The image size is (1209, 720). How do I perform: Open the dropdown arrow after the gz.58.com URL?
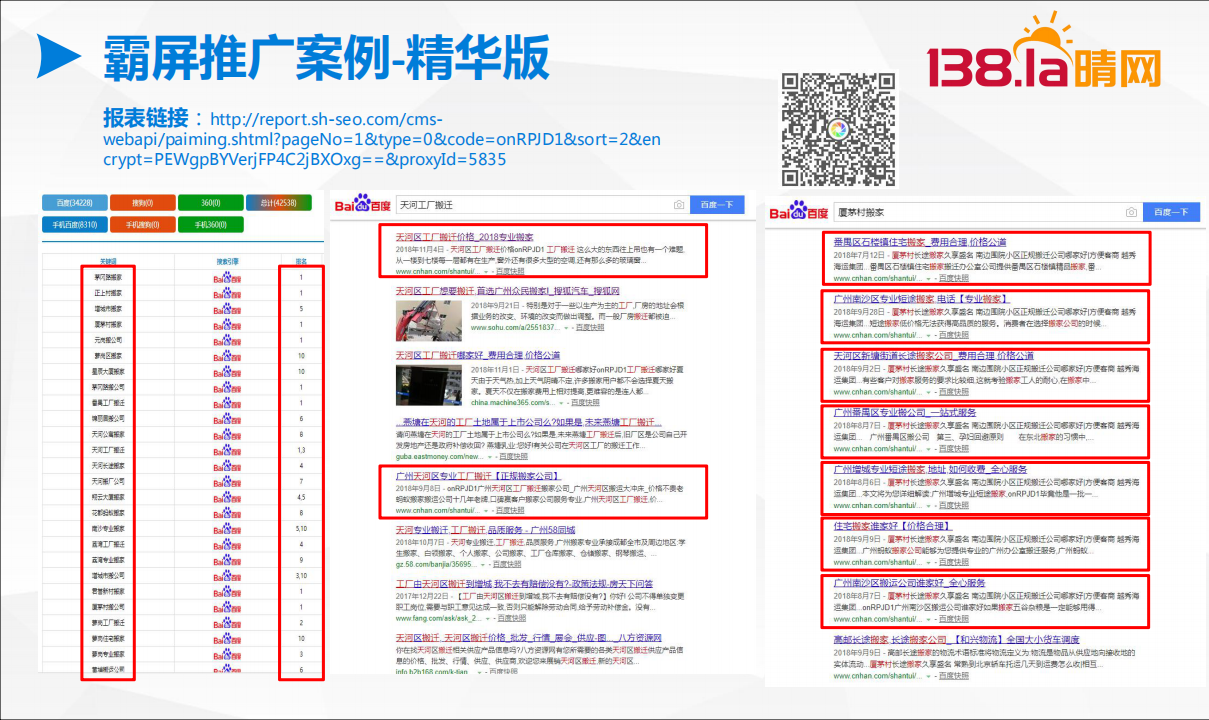pos(485,564)
